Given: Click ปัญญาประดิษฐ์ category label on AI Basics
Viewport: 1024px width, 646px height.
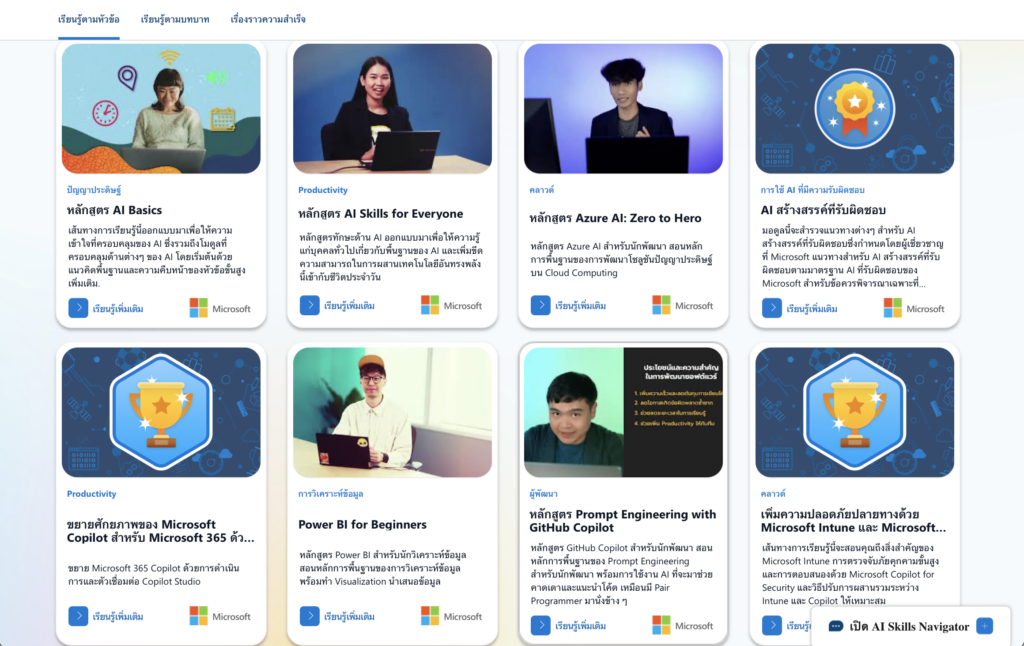Looking at the screenshot, I should point(94,190).
